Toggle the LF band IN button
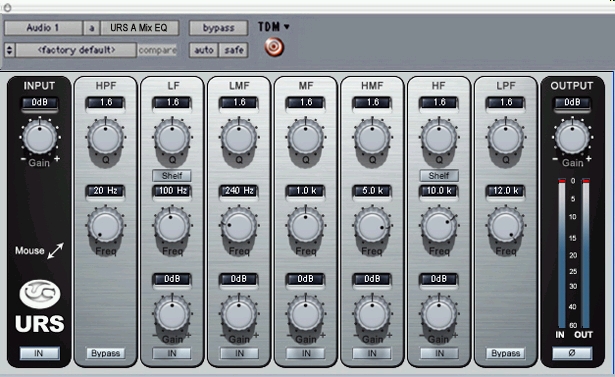 172,353
